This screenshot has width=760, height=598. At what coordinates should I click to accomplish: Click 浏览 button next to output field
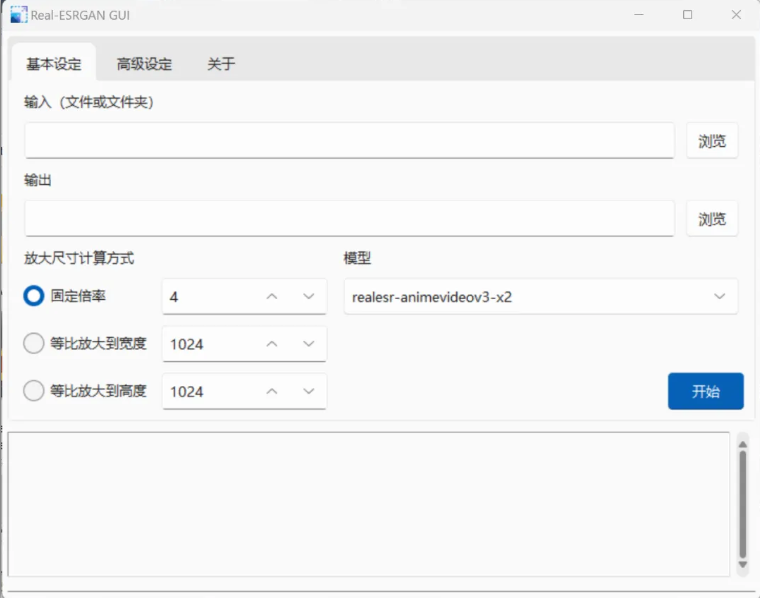click(712, 219)
